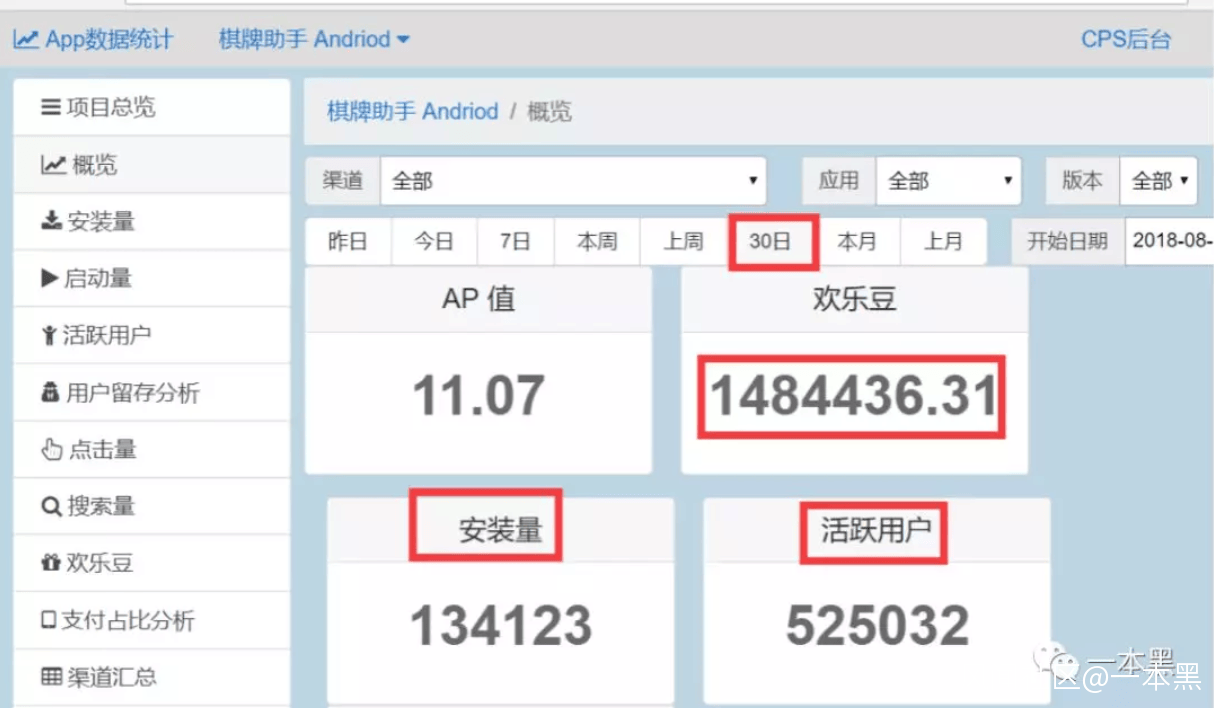Viewport: 1214px width, 708px height.
Task: Click the 启动量 play icon
Action: click(x=50, y=278)
